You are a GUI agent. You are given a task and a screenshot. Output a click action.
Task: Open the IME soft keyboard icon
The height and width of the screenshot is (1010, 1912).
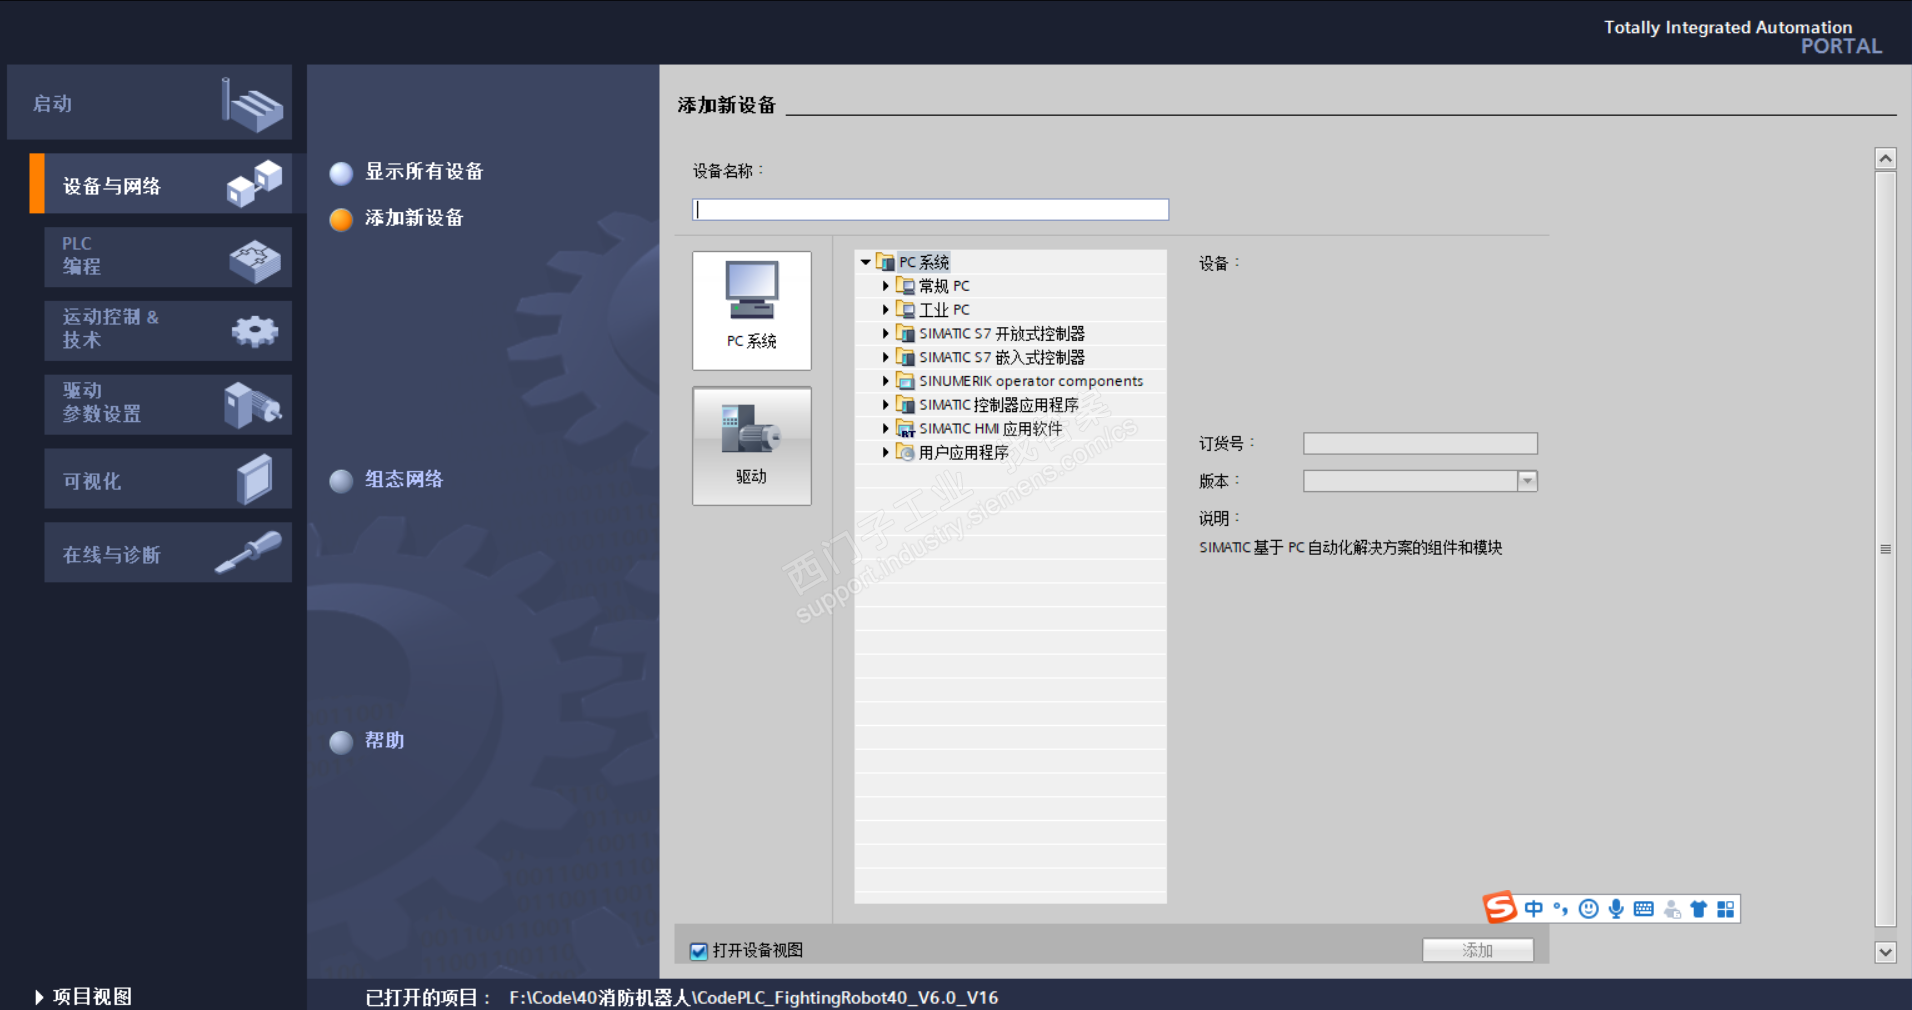click(1643, 909)
